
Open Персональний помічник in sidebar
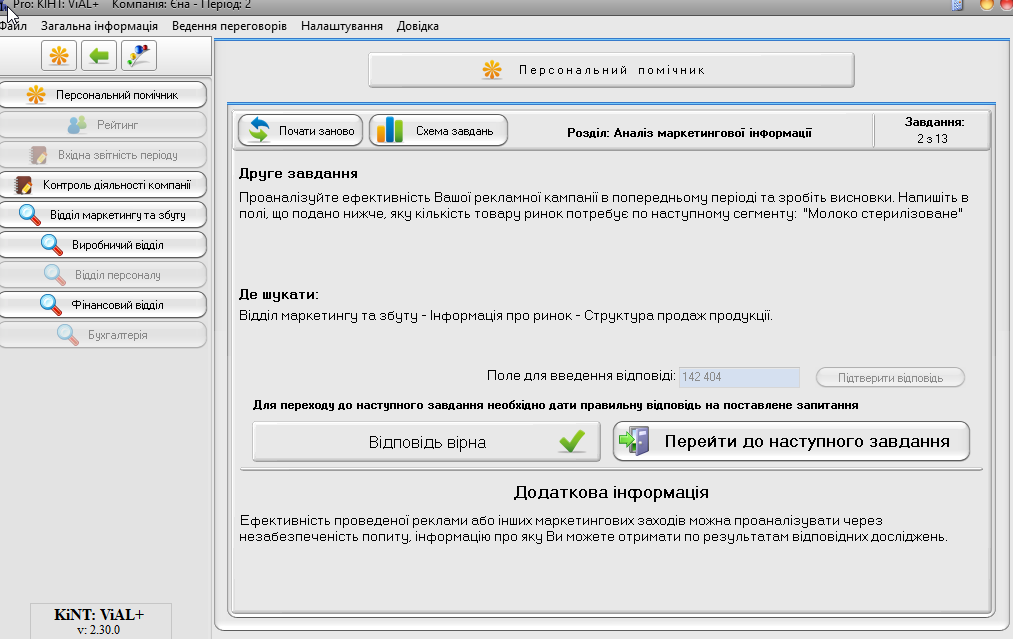(103, 95)
